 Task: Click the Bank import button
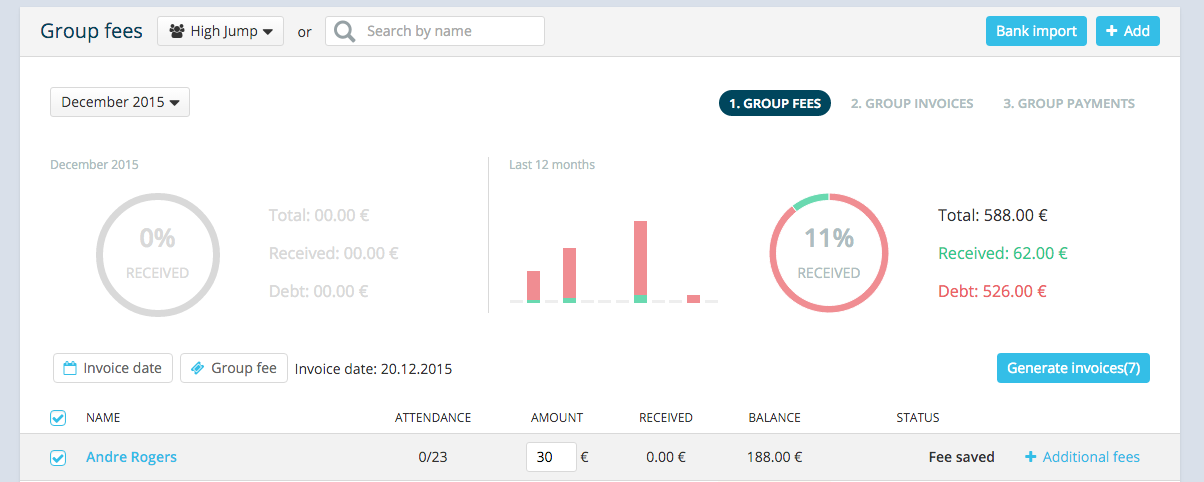tap(1036, 31)
